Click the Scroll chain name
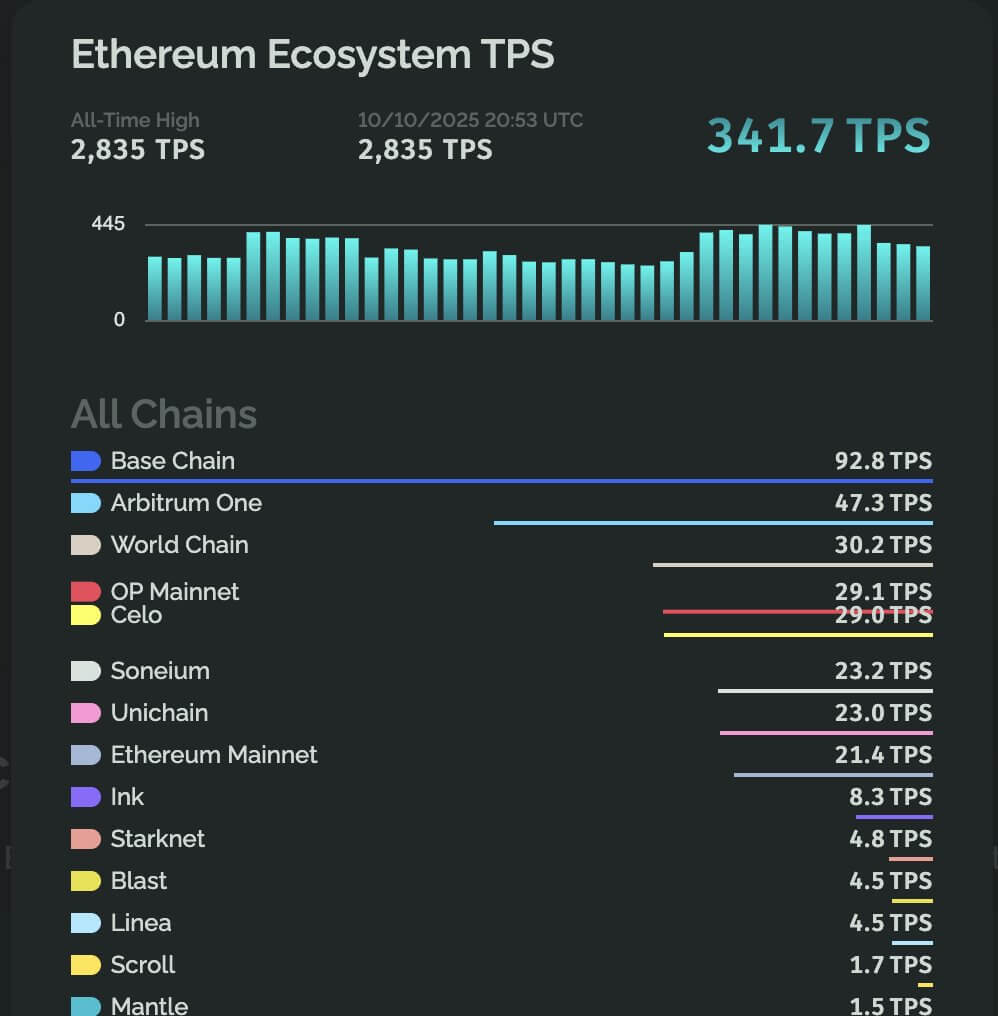Viewport: 998px width, 1016px height. coord(143,964)
